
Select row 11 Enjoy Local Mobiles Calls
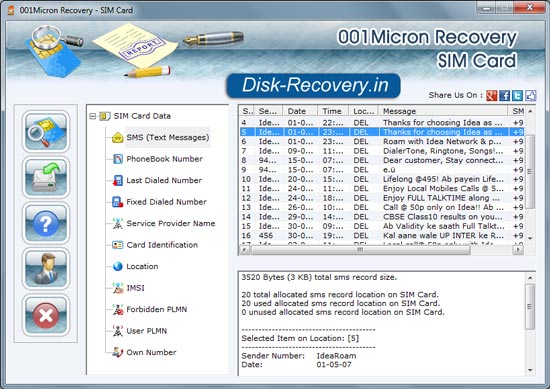point(382,189)
